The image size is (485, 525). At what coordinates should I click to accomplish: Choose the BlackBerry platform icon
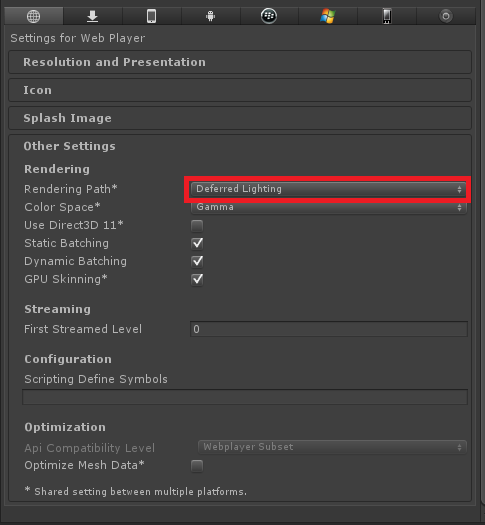point(269,16)
